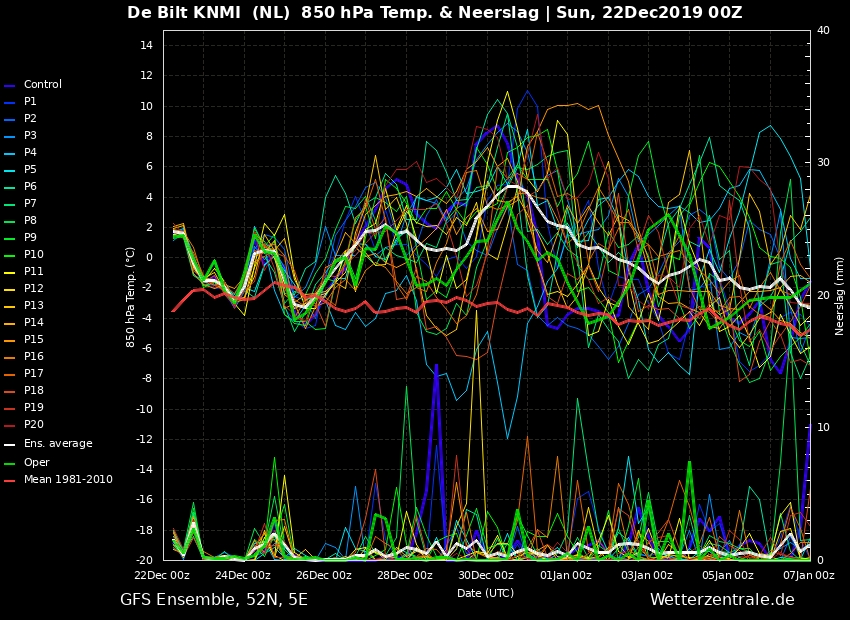The image size is (850, 620).
Task: Select the P10 legend entry
Action: coord(24,255)
